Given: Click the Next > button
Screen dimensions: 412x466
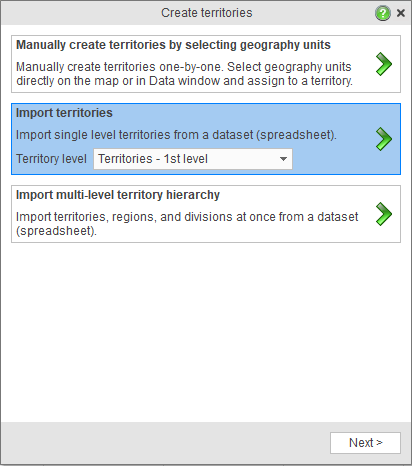Looking at the screenshot, I should click(x=365, y=443).
